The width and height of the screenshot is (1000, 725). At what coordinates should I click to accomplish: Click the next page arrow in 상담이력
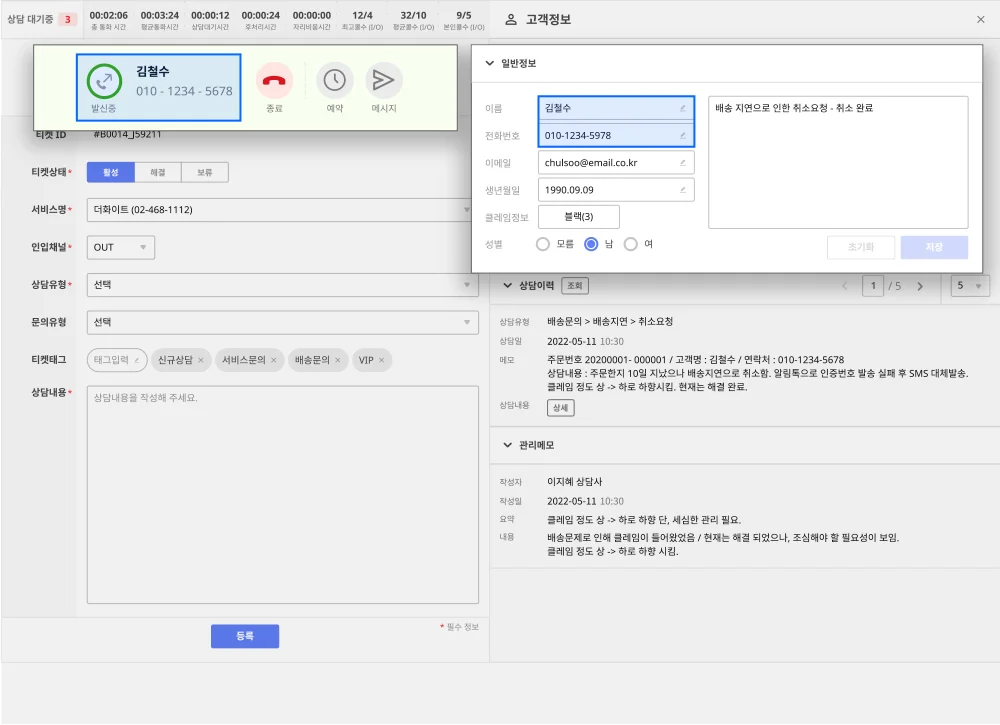920,285
